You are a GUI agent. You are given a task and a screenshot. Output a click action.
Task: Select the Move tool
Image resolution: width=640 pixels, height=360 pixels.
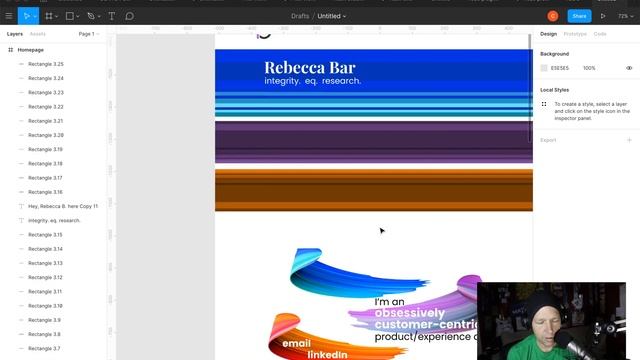(26, 16)
